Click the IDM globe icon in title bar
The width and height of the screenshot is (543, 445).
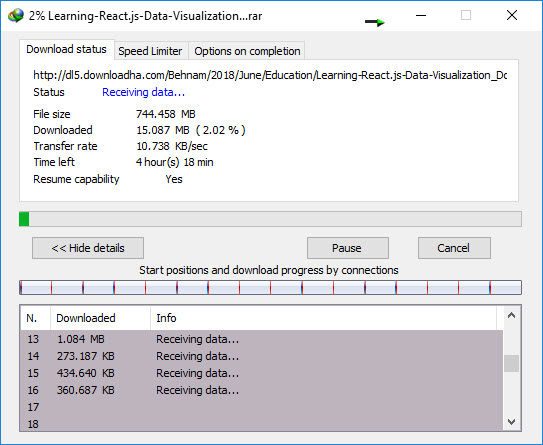click(x=16, y=16)
